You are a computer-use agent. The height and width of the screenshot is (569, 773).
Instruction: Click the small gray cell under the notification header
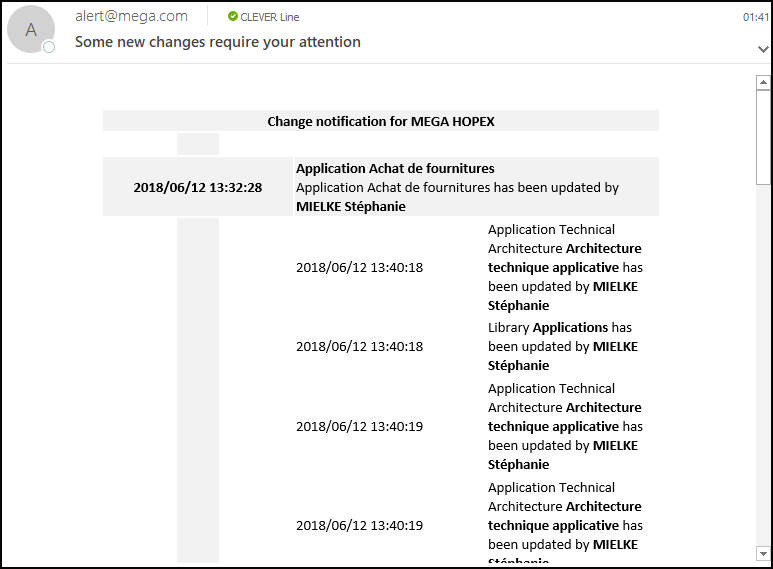click(197, 144)
